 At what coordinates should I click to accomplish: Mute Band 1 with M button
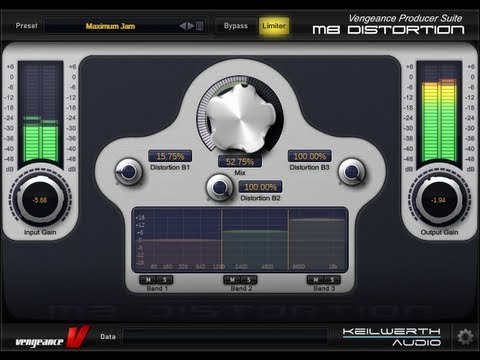pos(148,279)
